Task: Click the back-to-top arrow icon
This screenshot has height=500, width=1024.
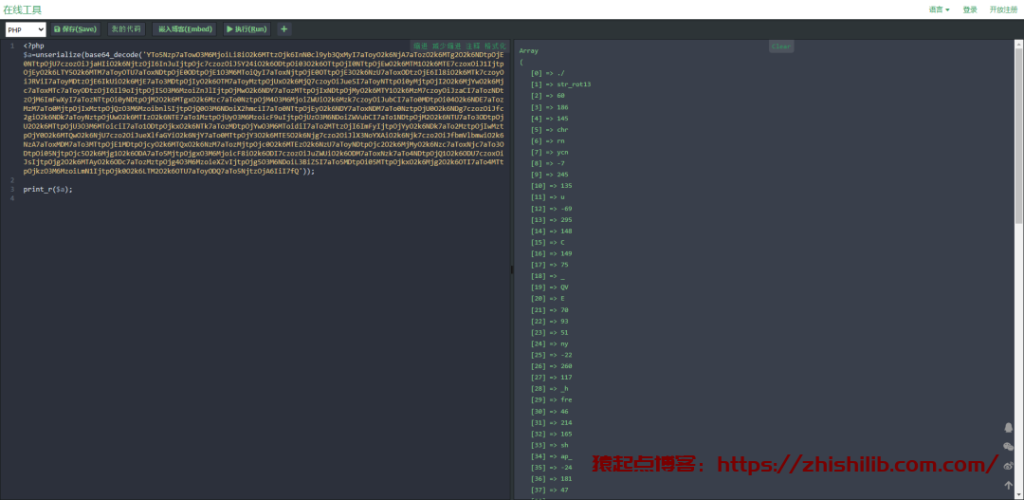Action: [x=1008, y=485]
